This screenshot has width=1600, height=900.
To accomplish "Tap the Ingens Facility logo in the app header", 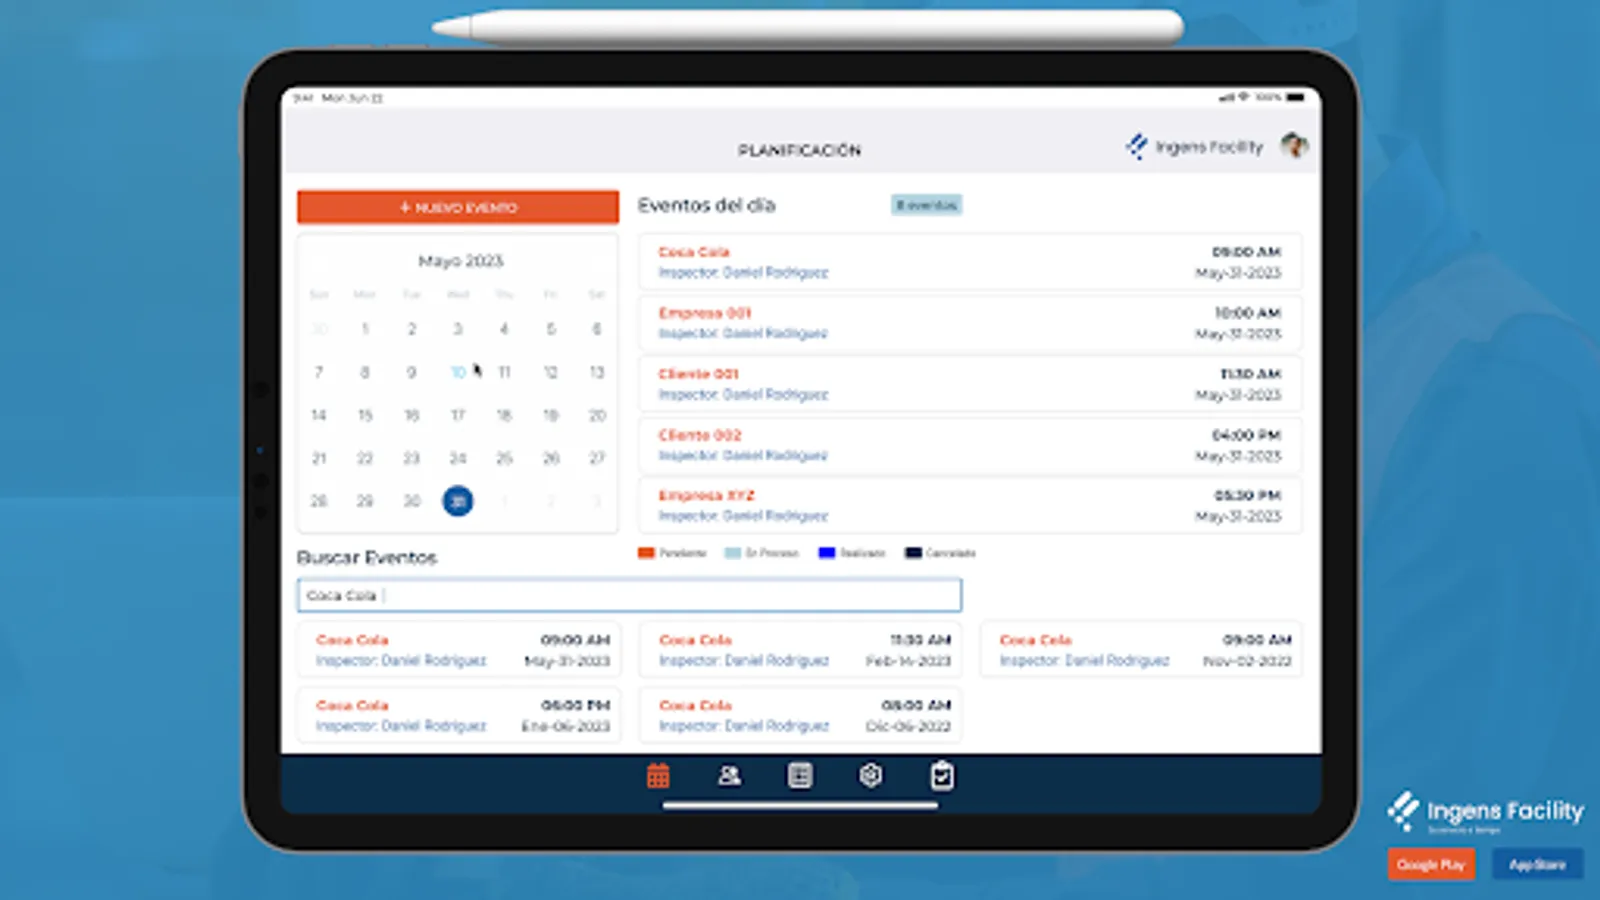I will tap(1194, 147).
